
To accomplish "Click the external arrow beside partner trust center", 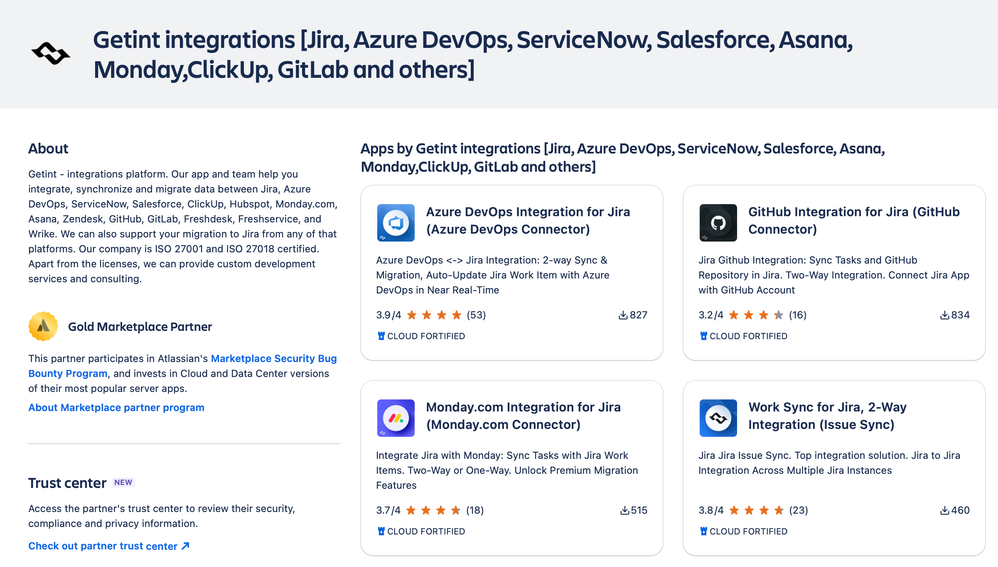I will (x=185, y=546).
